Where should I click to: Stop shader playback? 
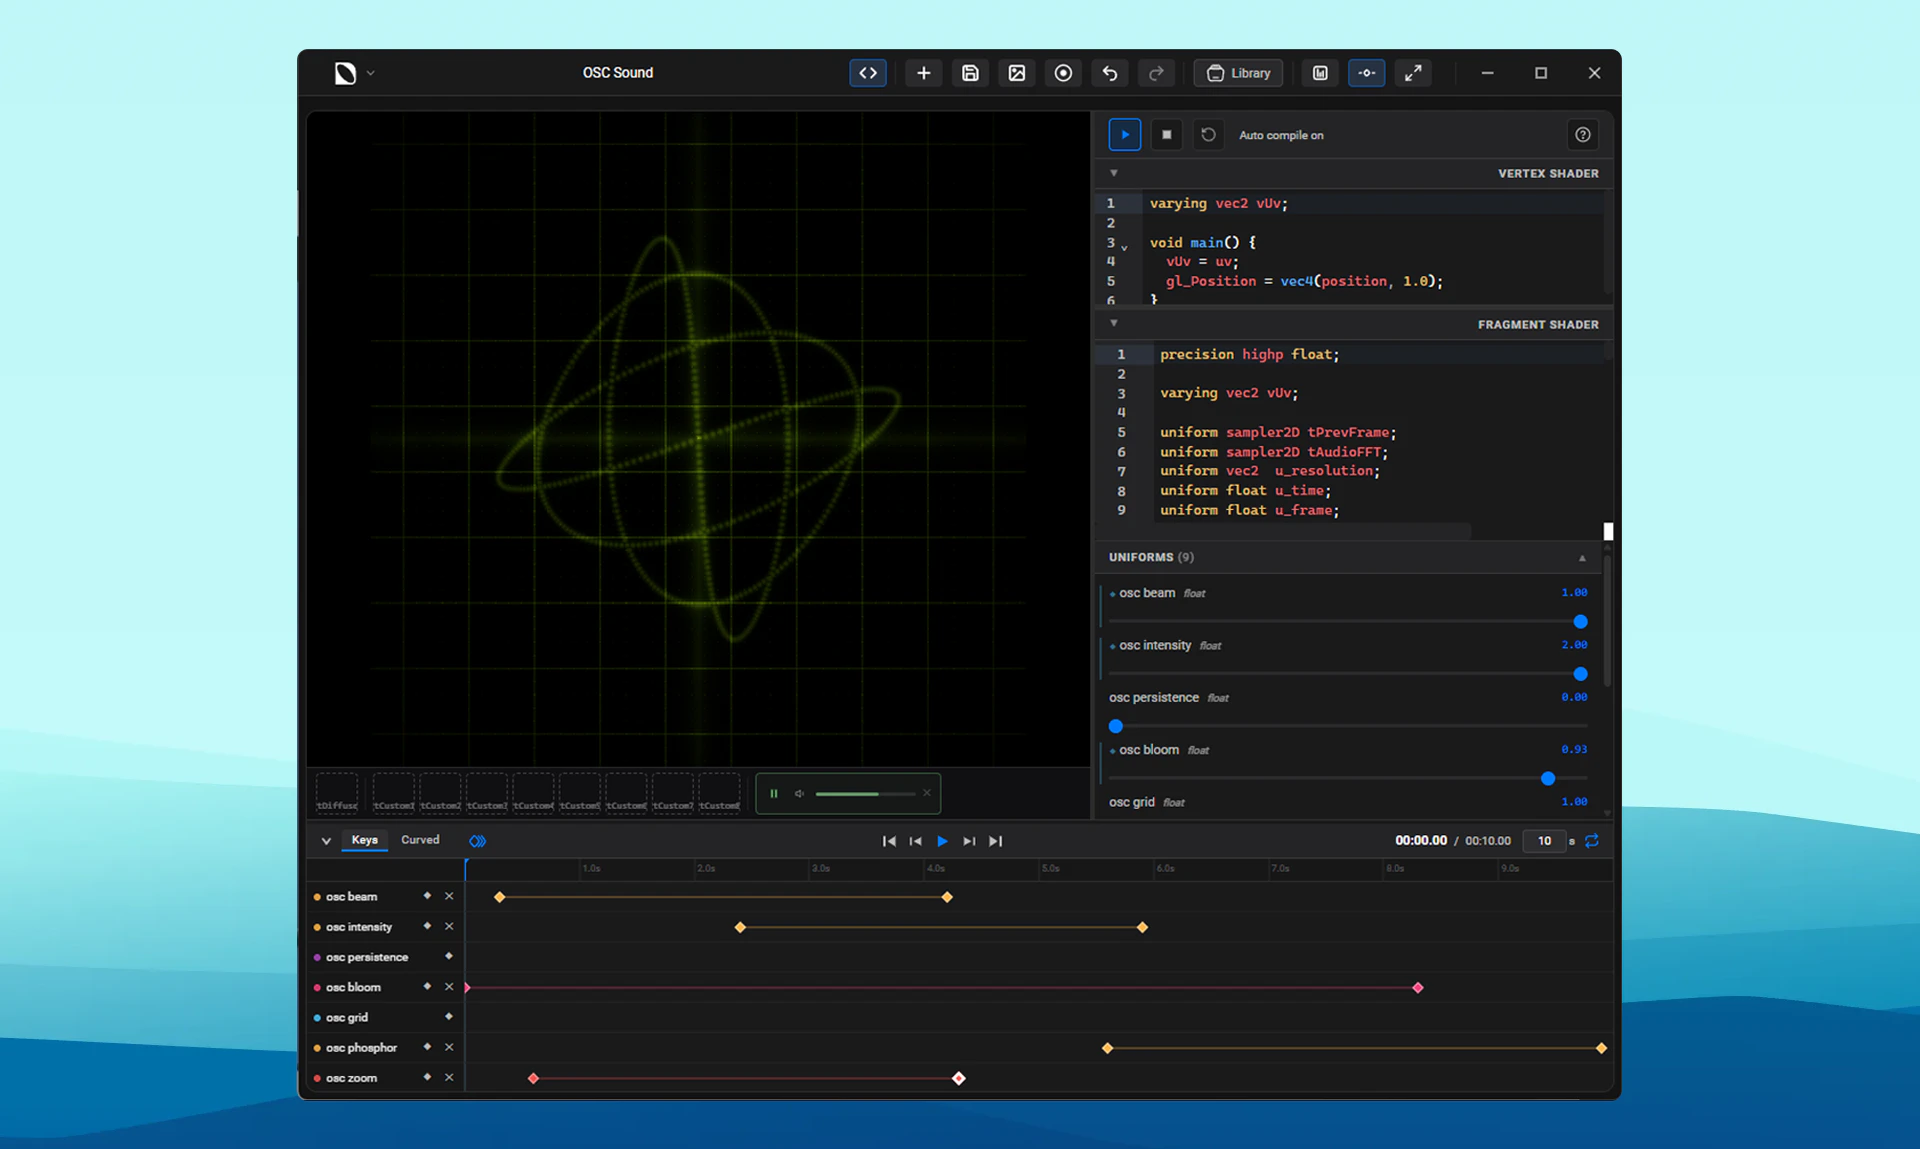tap(1166, 134)
